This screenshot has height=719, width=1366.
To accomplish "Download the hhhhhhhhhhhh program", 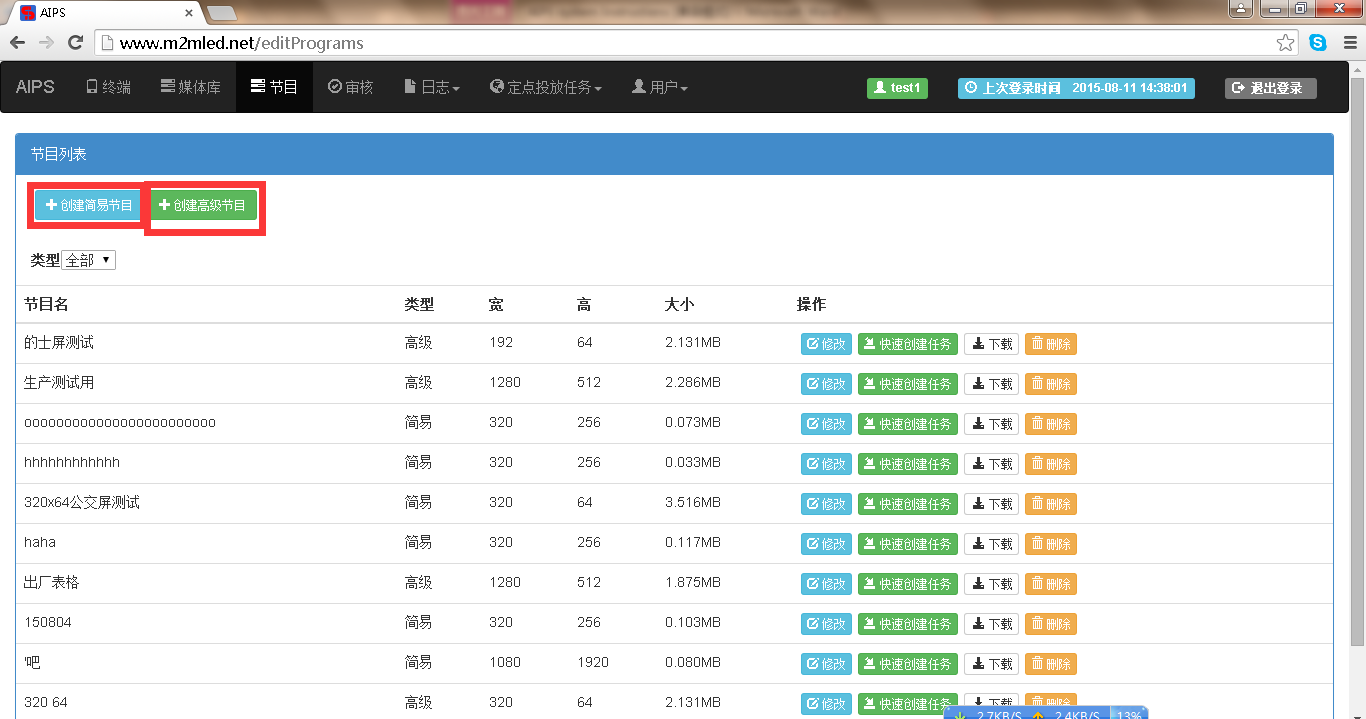I will pyautogui.click(x=991, y=464).
